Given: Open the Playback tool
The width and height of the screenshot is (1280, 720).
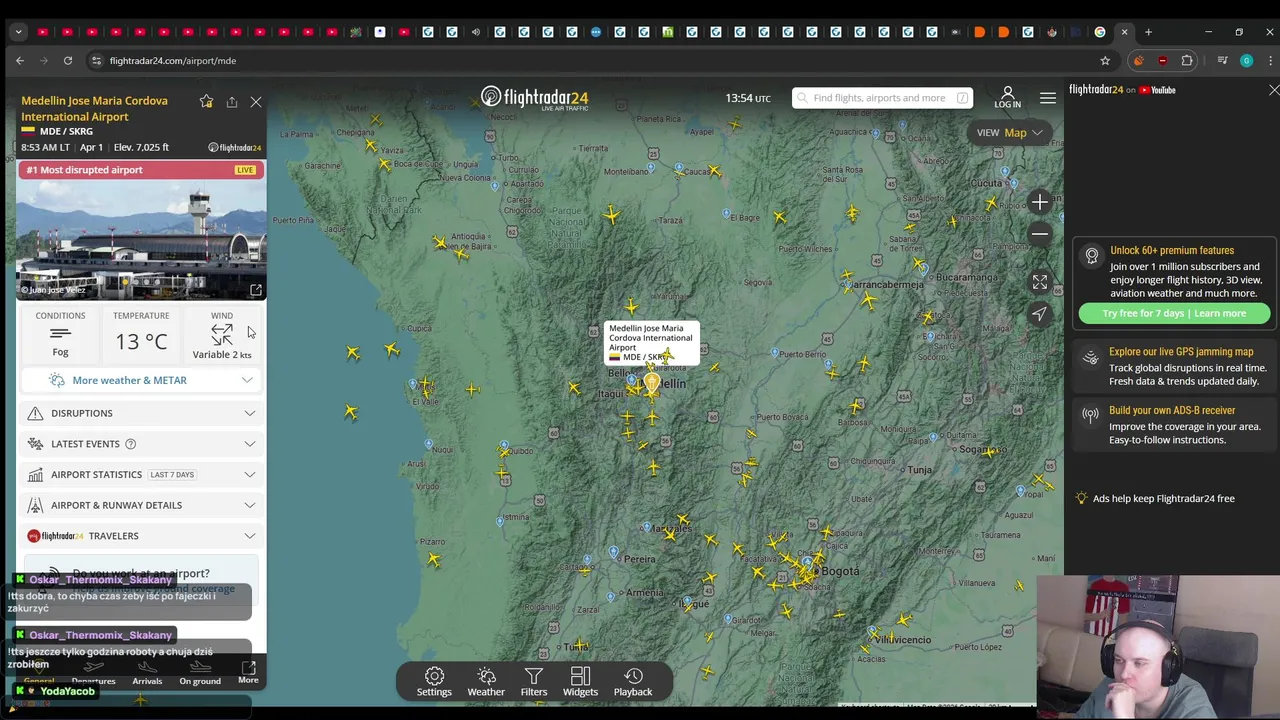Looking at the screenshot, I should click(x=633, y=682).
